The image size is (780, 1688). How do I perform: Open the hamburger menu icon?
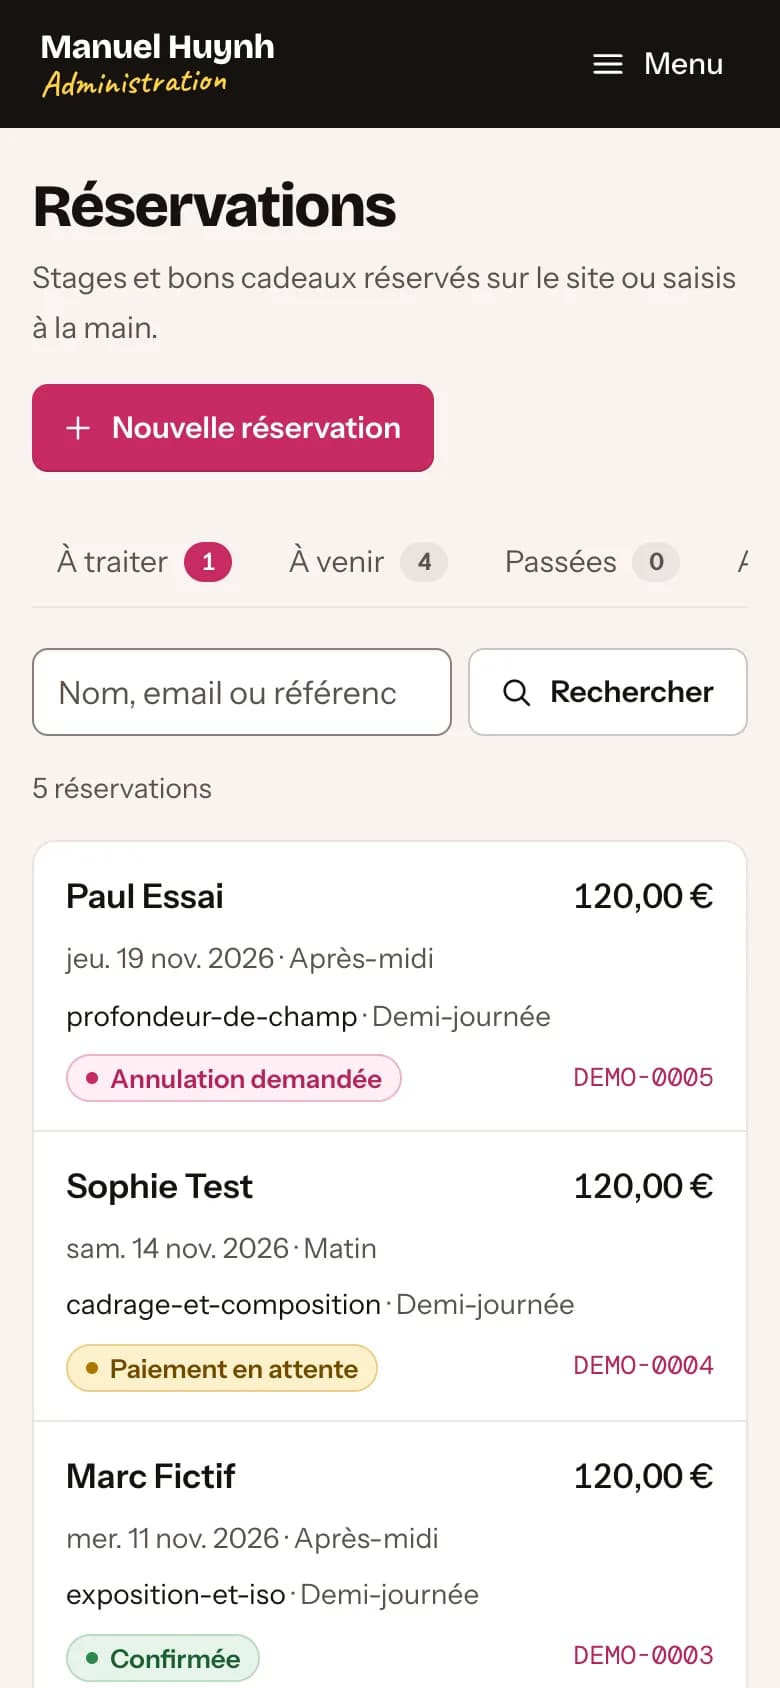tap(608, 64)
